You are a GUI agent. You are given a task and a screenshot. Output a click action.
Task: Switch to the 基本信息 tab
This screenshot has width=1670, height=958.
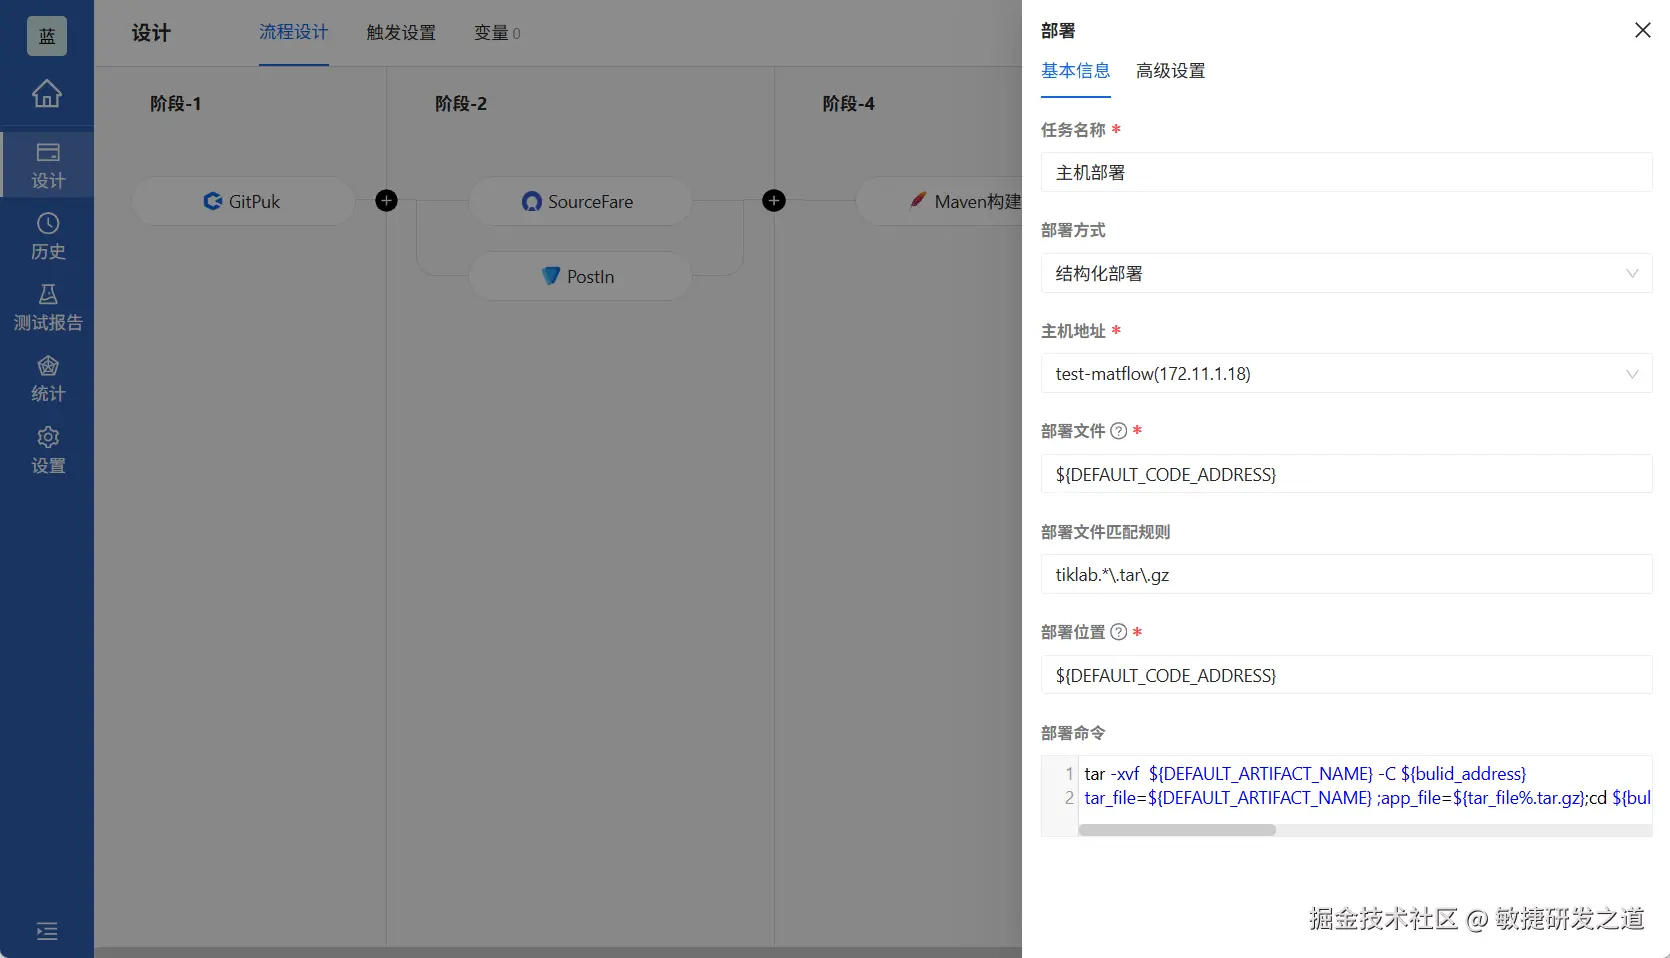[x=1076, y=71]
